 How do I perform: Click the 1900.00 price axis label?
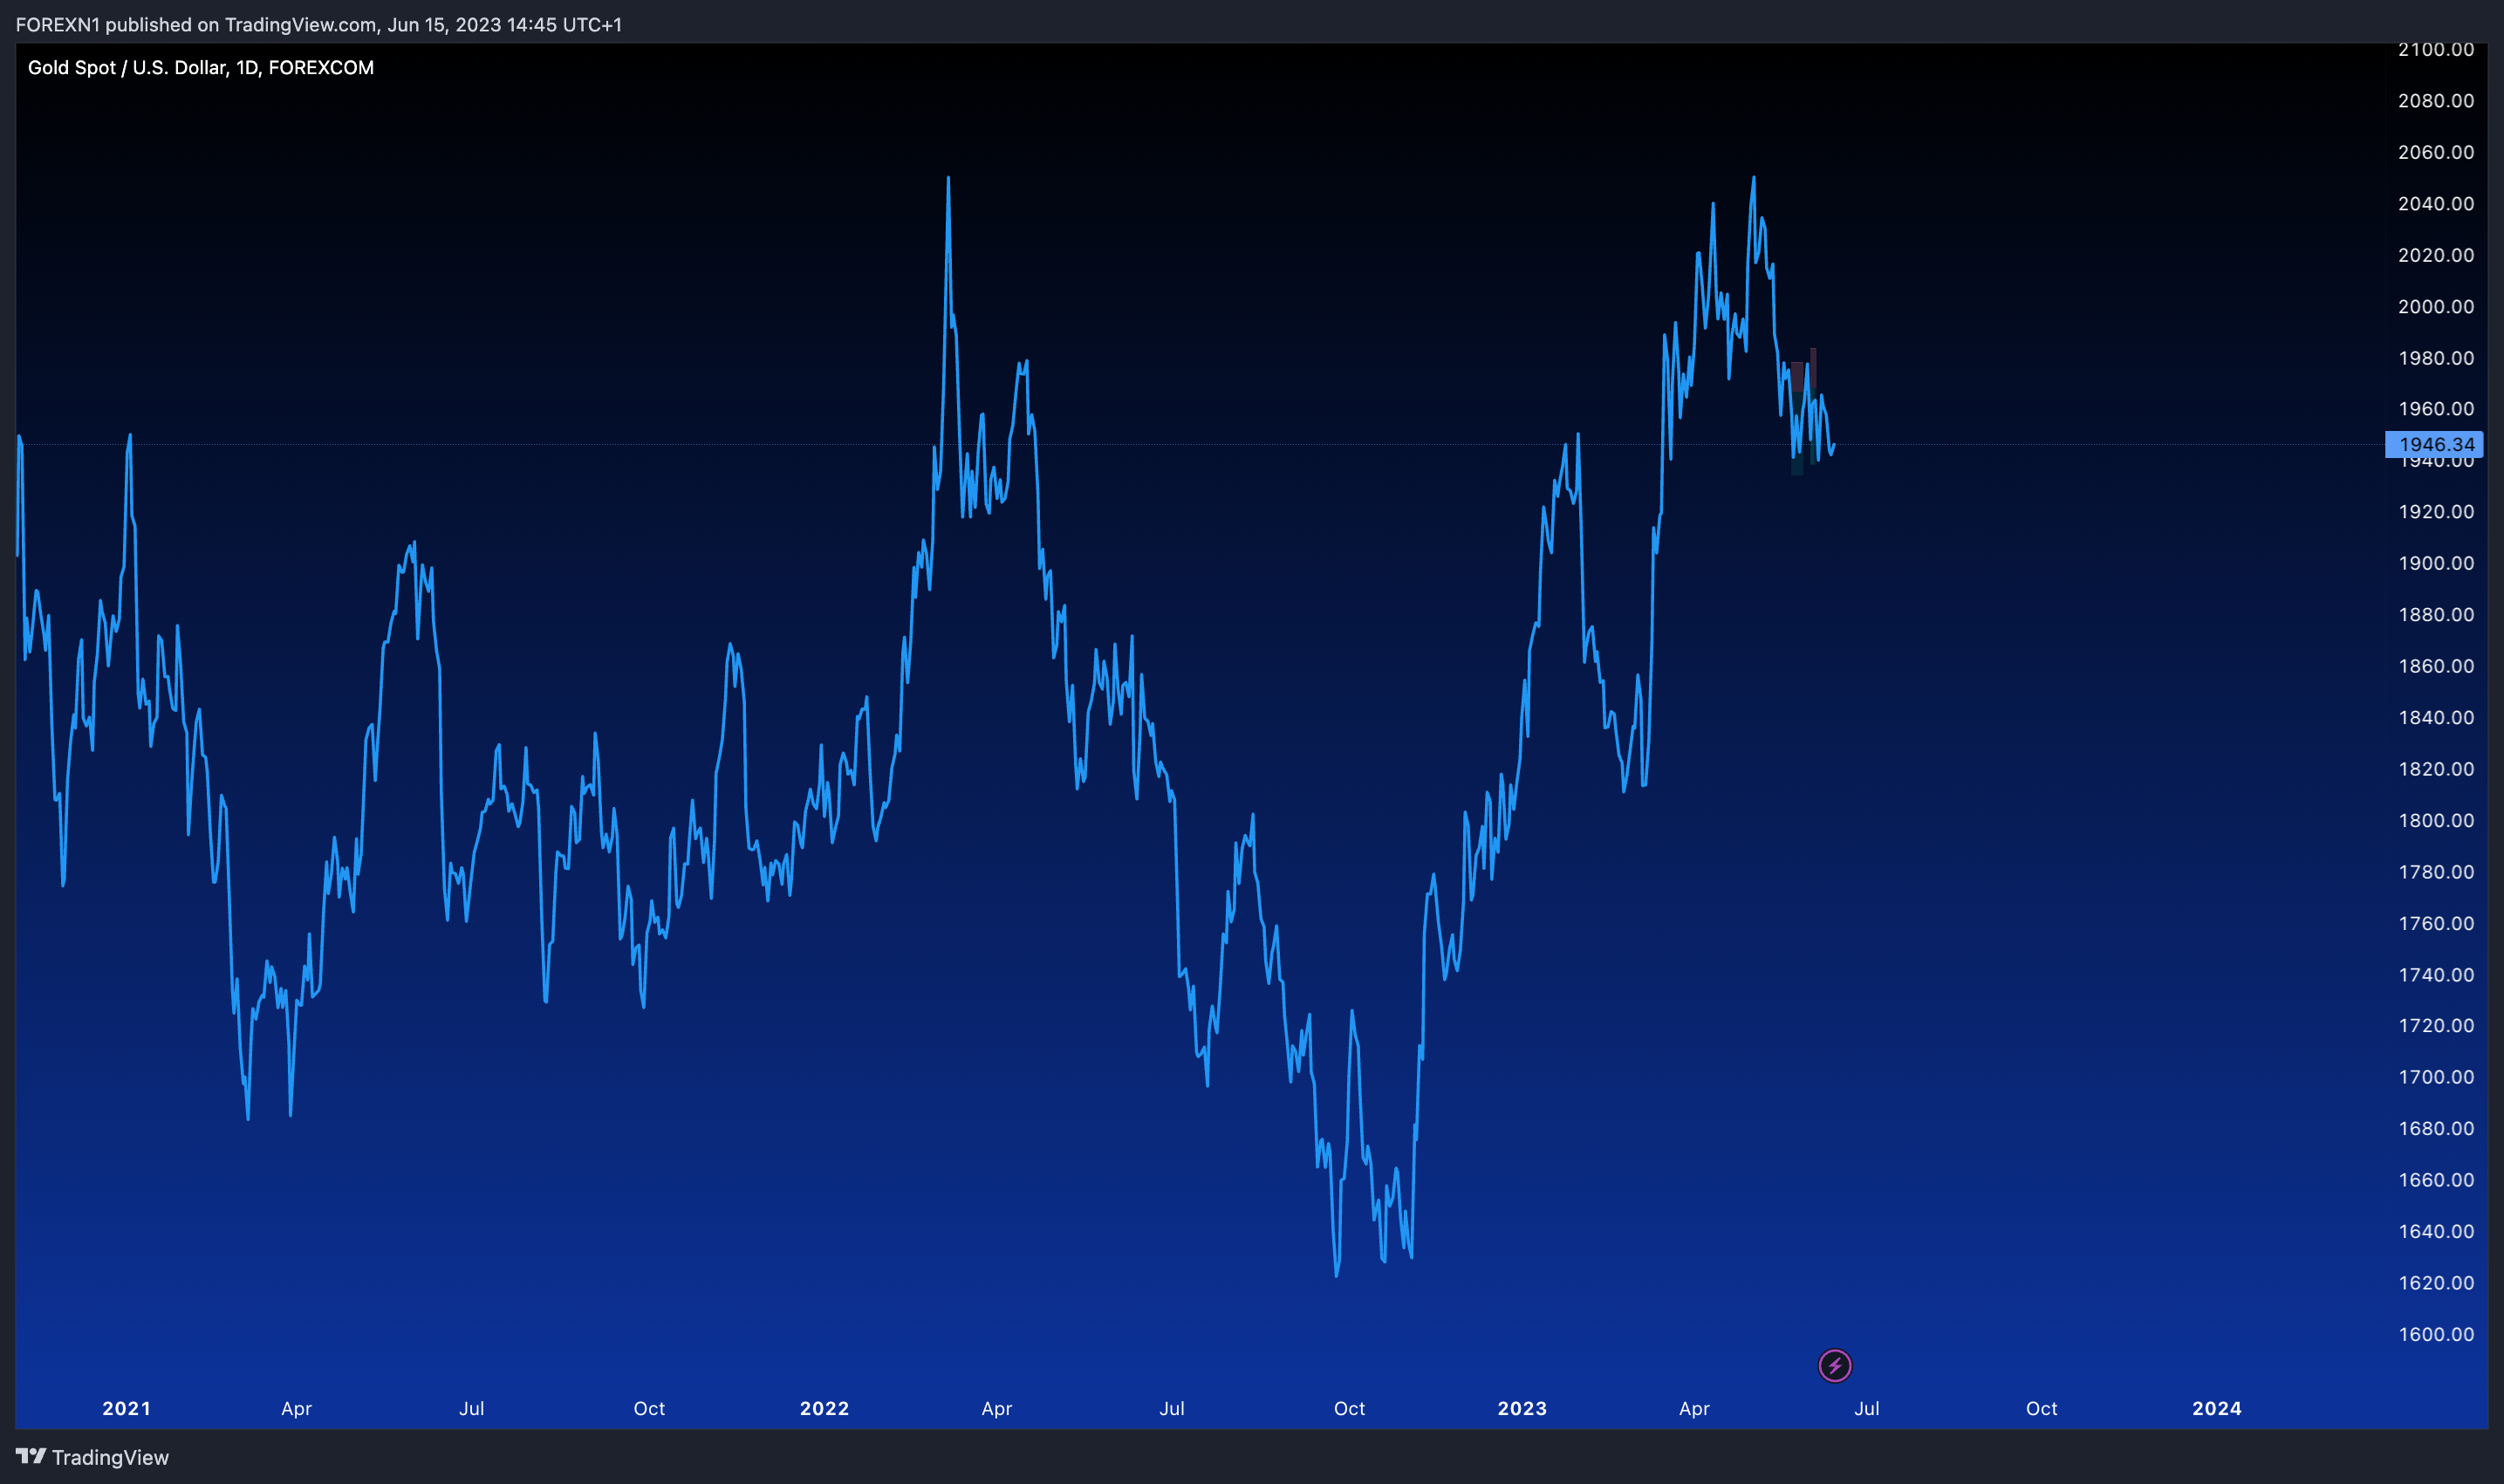click(x=2436, y=563)
